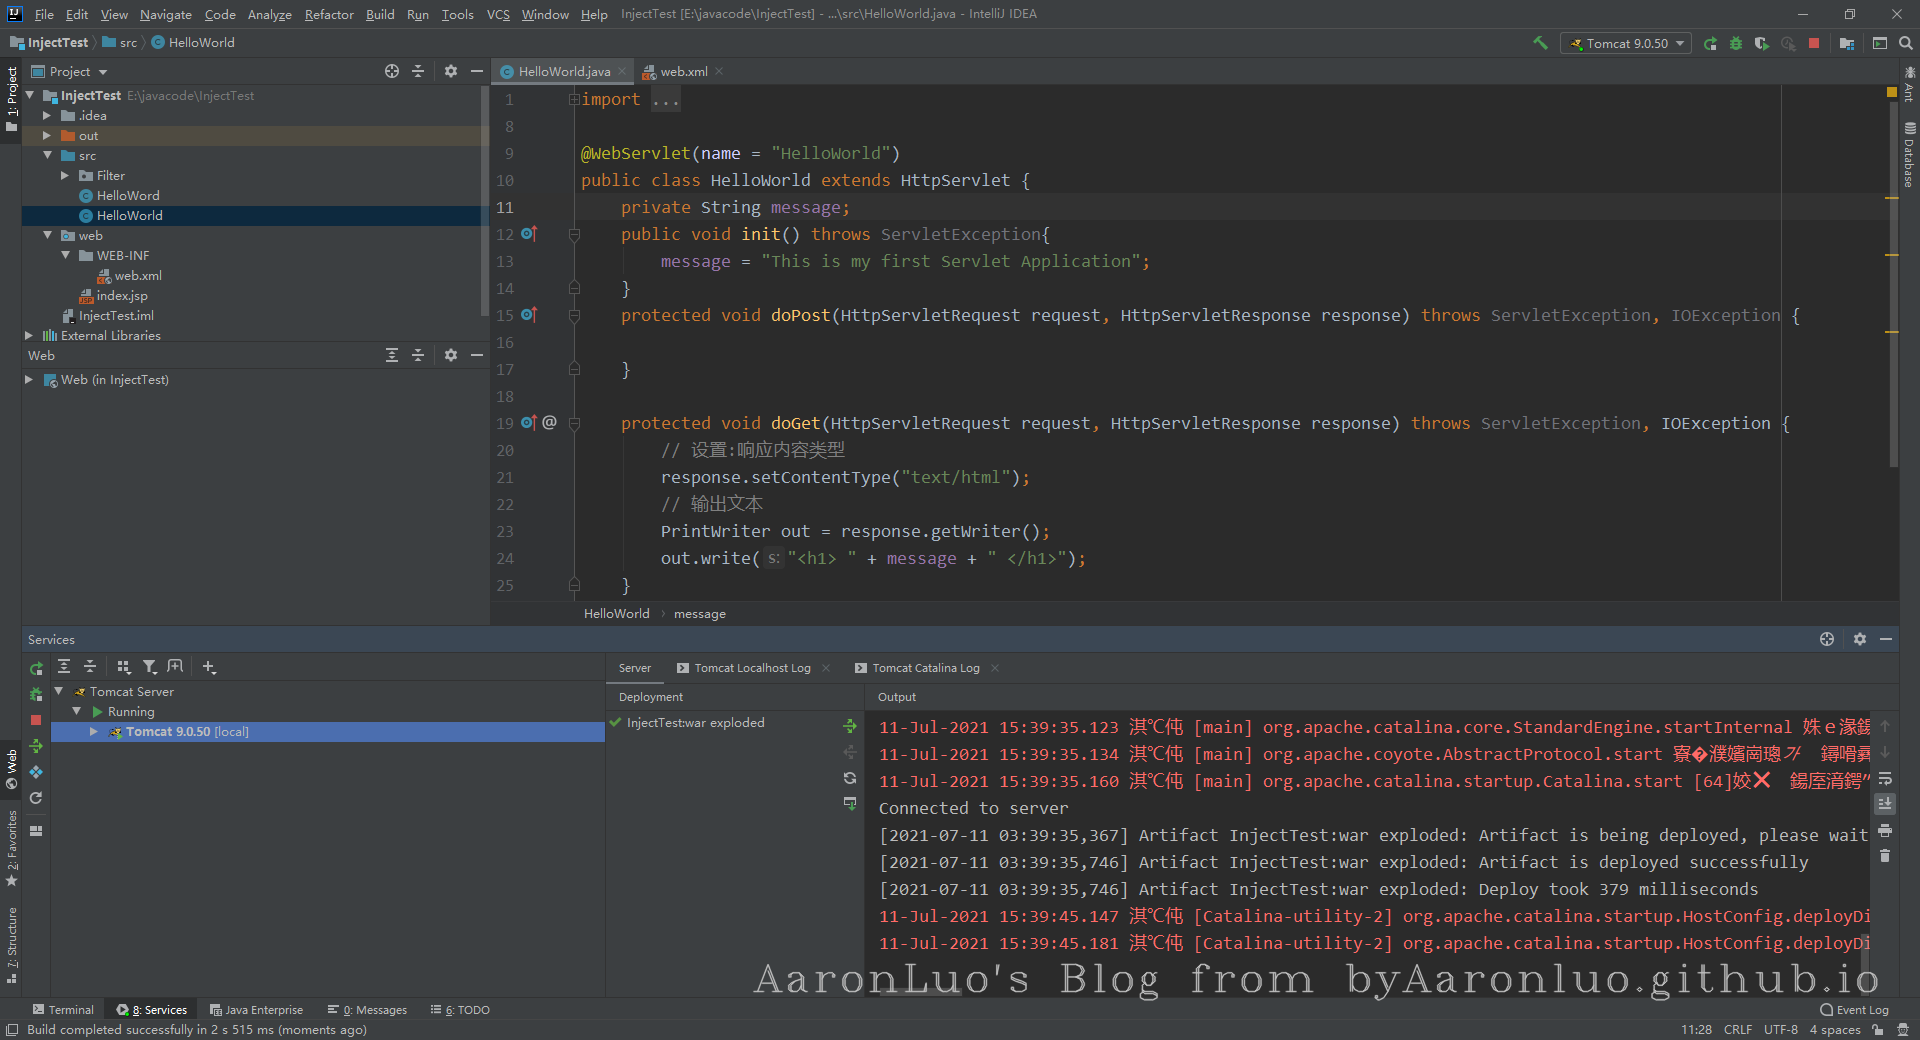Toggle code folding marker at doGet method

coord(574,424)
